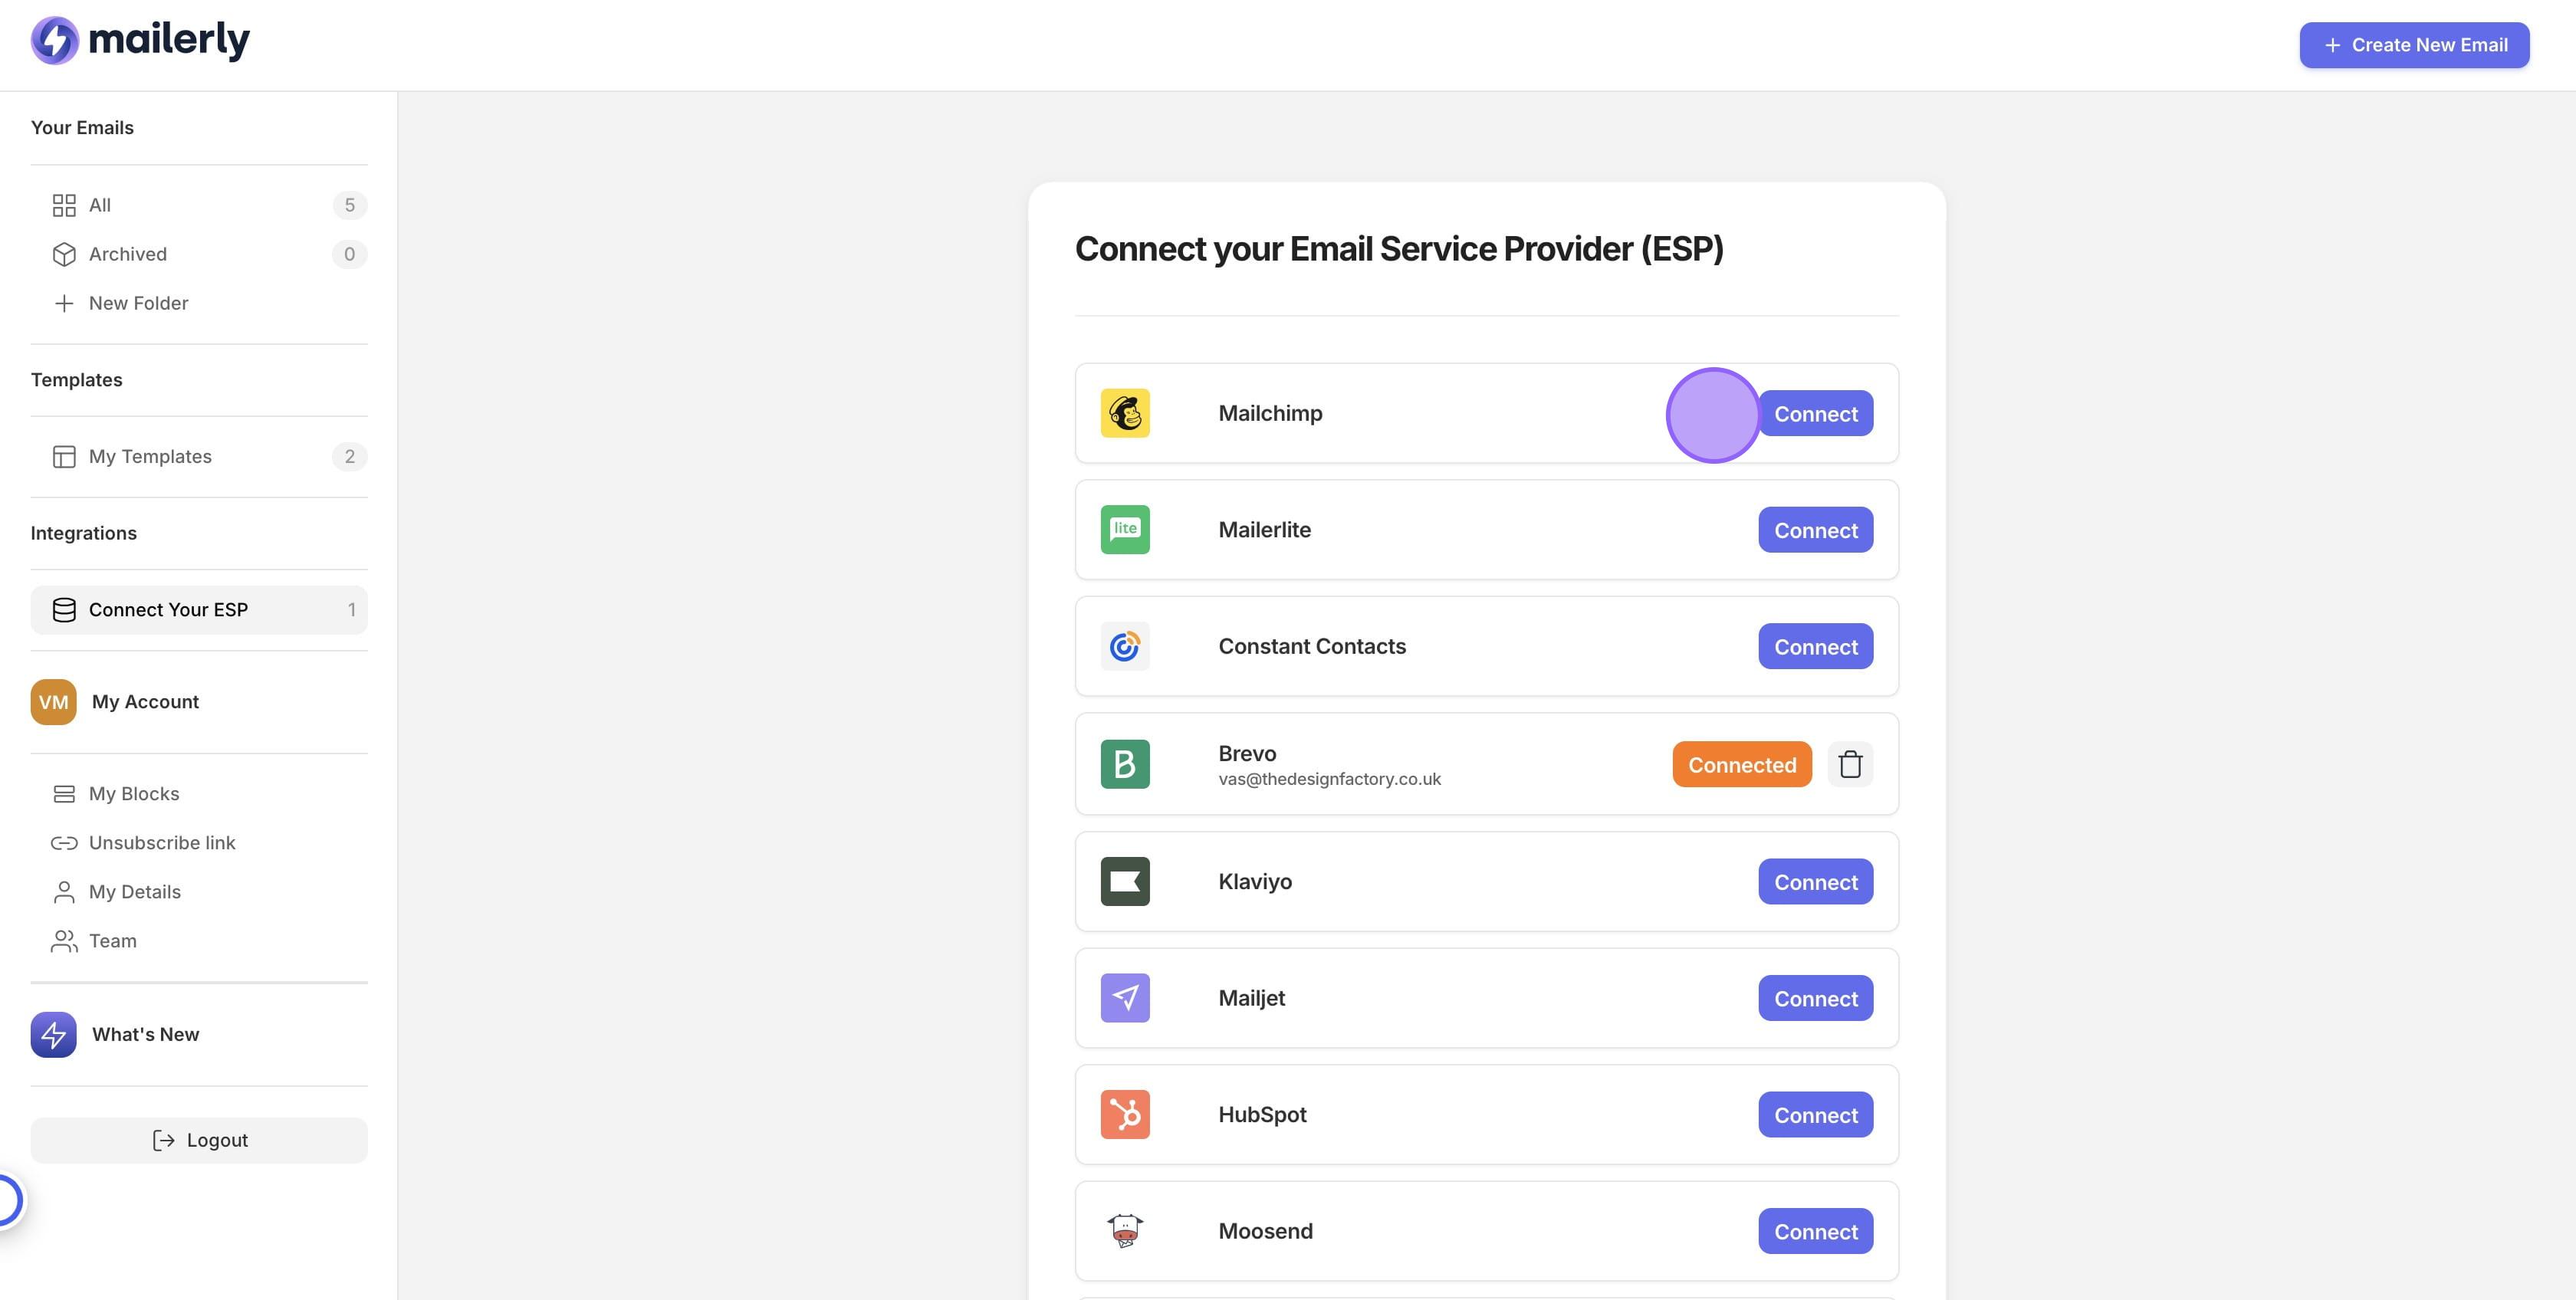Screen dimensions: 2576x1300
Task: Click the HubSpot logo icon
Action: 1125,1115
